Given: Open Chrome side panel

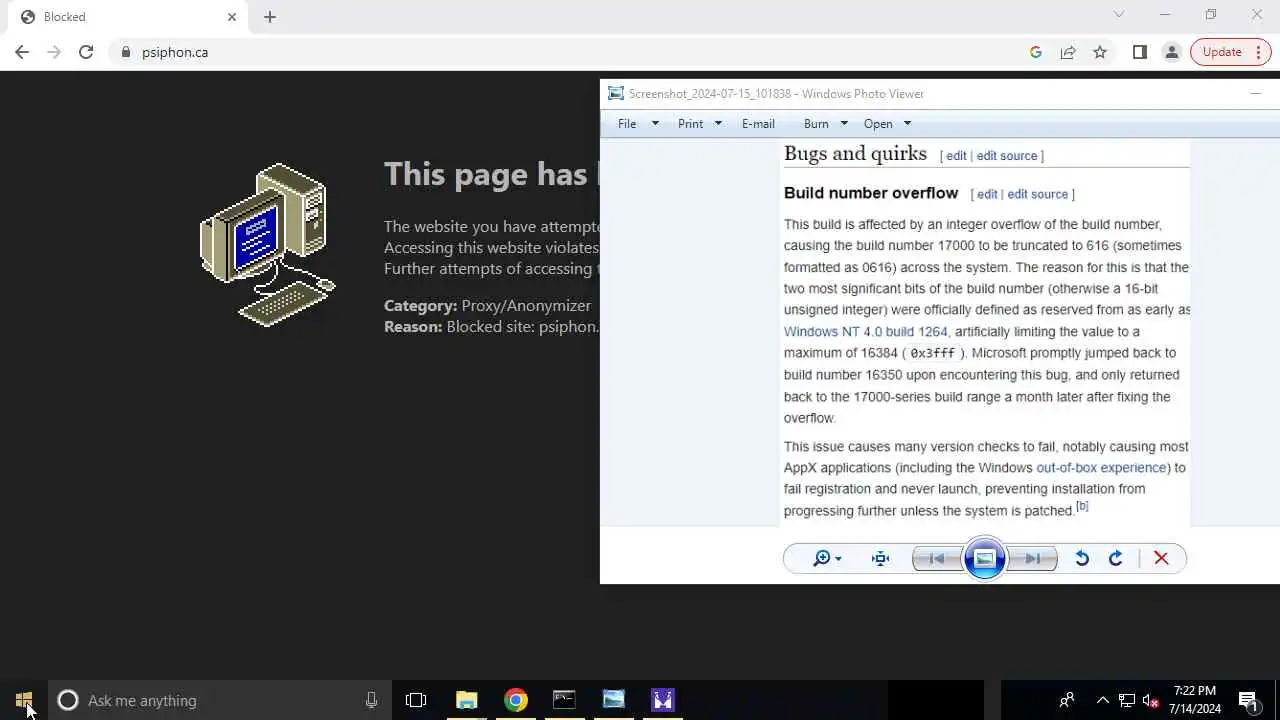Looking at the screenshot, I should (1139, 52).
